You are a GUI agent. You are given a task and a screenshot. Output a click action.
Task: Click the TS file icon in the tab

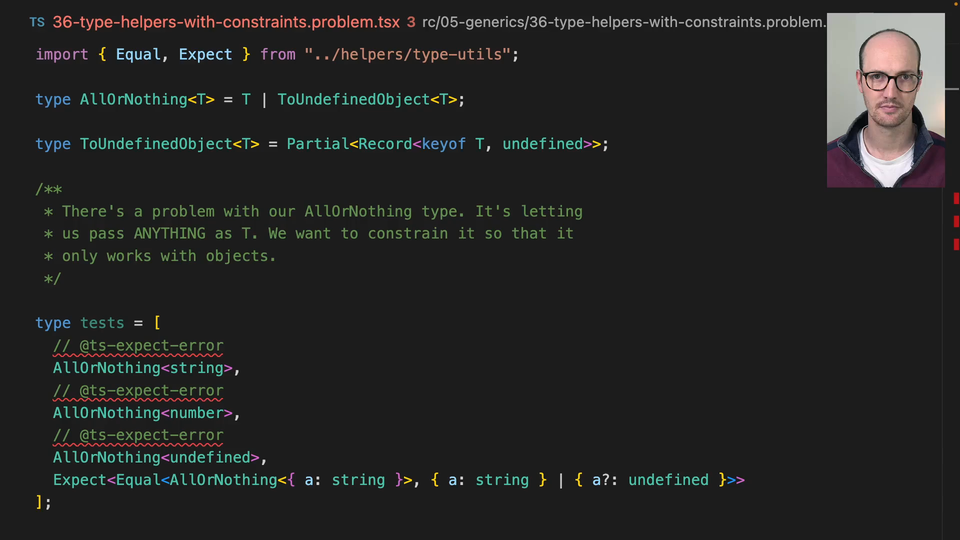tap(37, 22)
